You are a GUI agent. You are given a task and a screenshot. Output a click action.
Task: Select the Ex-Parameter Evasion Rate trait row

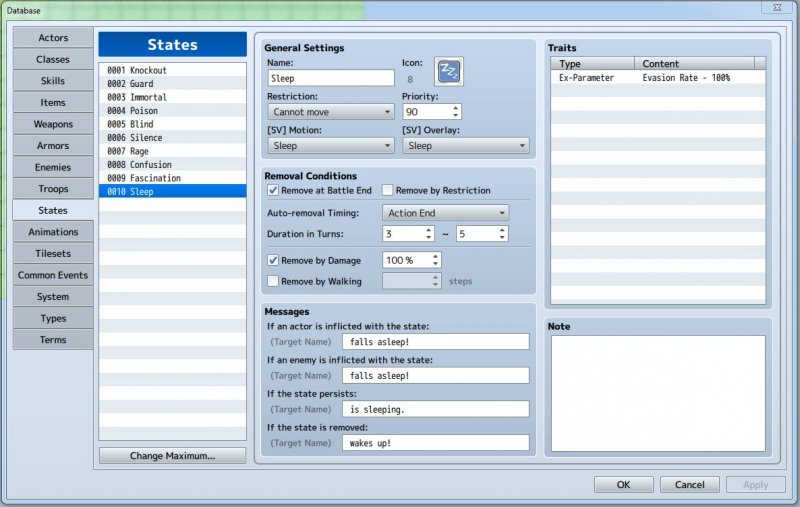click(658, 78)
